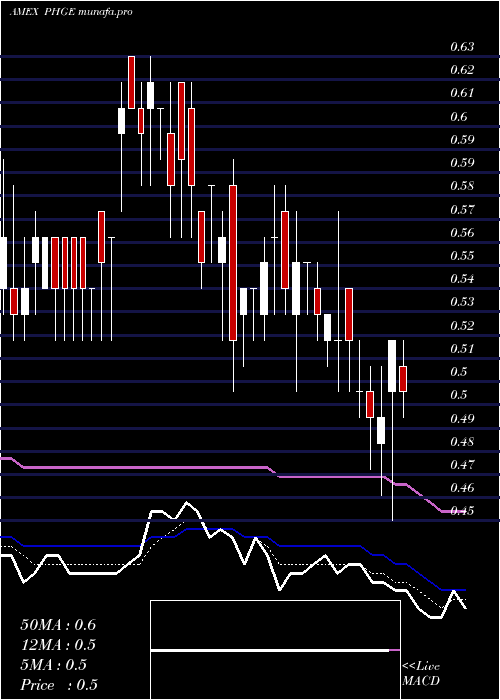Select the 0.49 price axis label
500x700 pixels.
click(x=462, y=418)
